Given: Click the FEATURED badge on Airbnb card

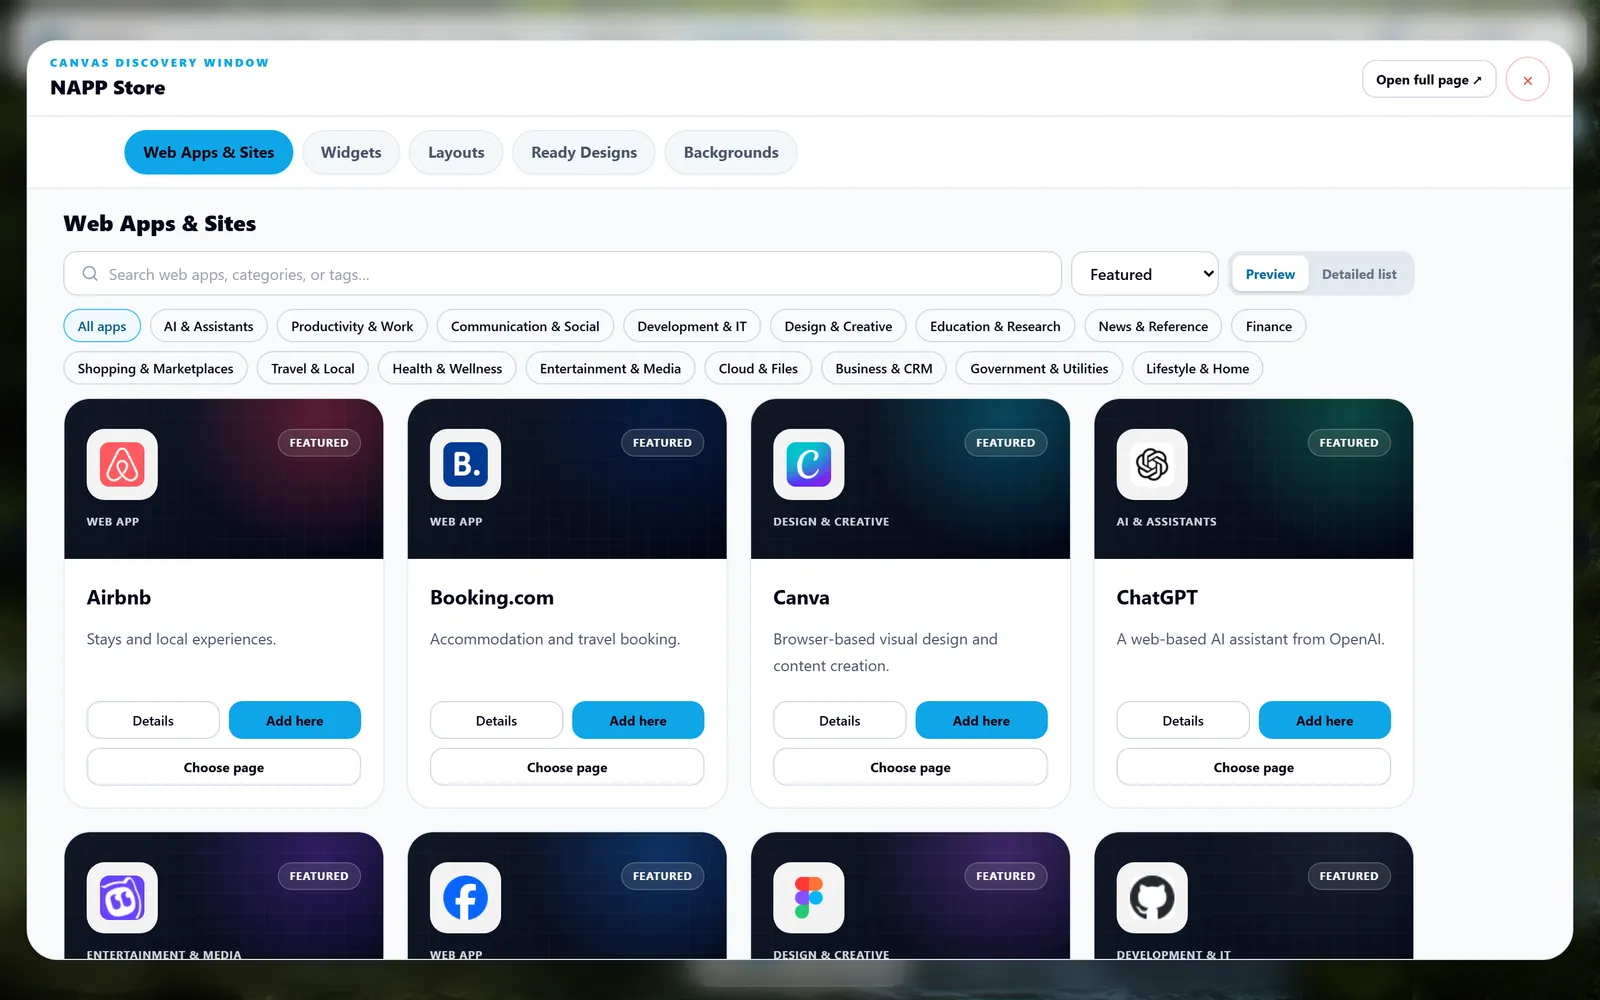Looking at the screenshot, I should tap(319, 442).
